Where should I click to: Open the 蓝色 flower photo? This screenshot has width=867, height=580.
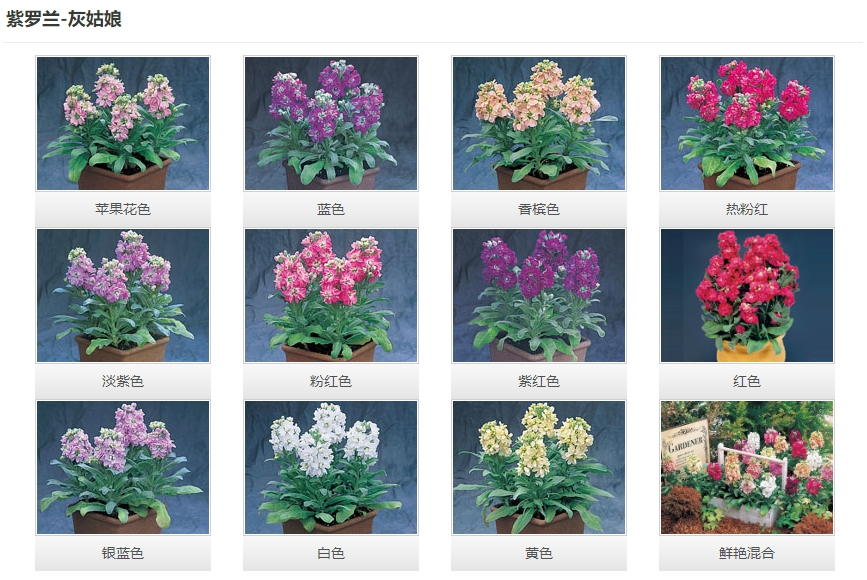(331, 123)
